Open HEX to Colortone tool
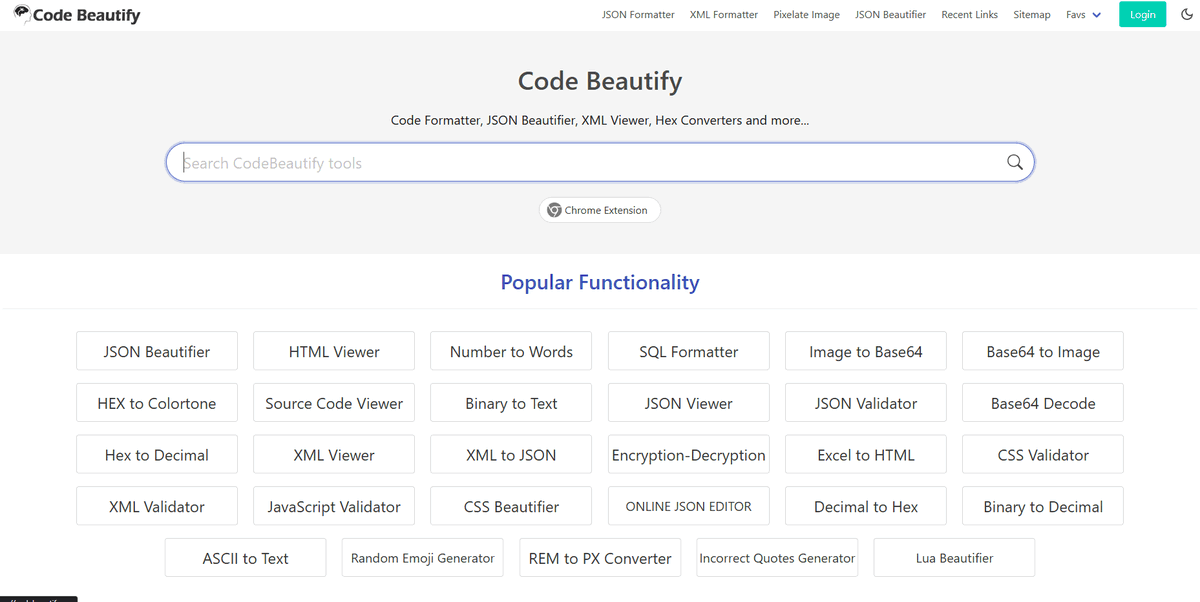Image resolution: width=1200 pixels, height=602 pixels. pos(157,403)
